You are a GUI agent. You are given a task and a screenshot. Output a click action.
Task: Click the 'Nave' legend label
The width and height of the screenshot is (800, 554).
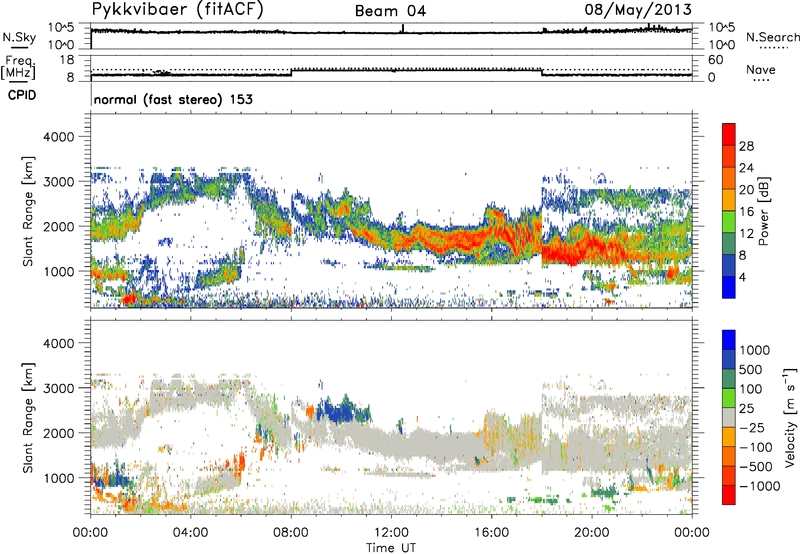[x=760, y=69]
